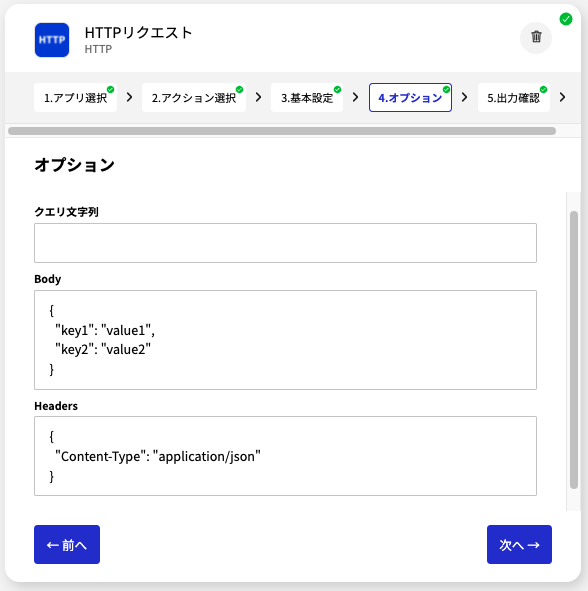Focus the クエリ文字列 input field
This screenshot has width=588, height=591.
[285, 243]
